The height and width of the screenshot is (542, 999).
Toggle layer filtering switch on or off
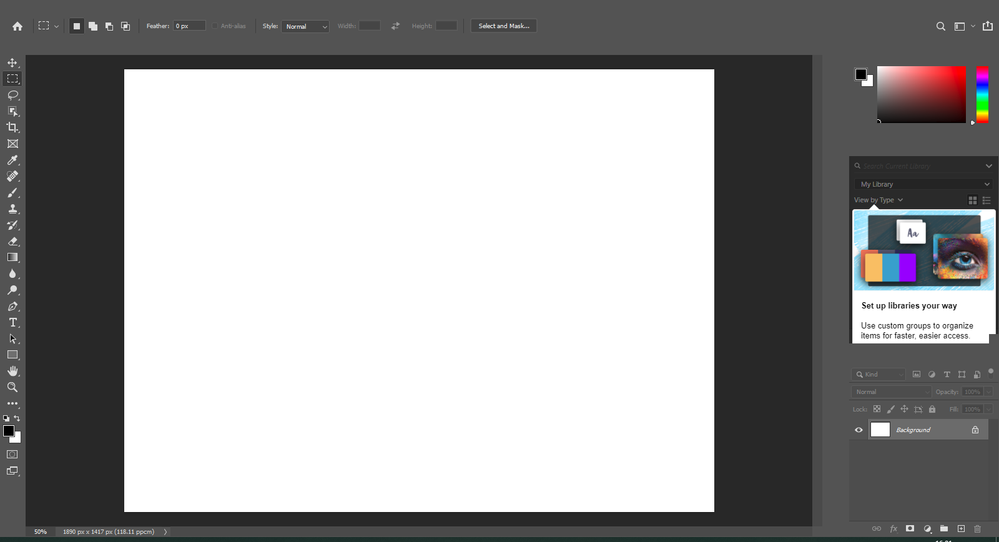coord(991,371)
